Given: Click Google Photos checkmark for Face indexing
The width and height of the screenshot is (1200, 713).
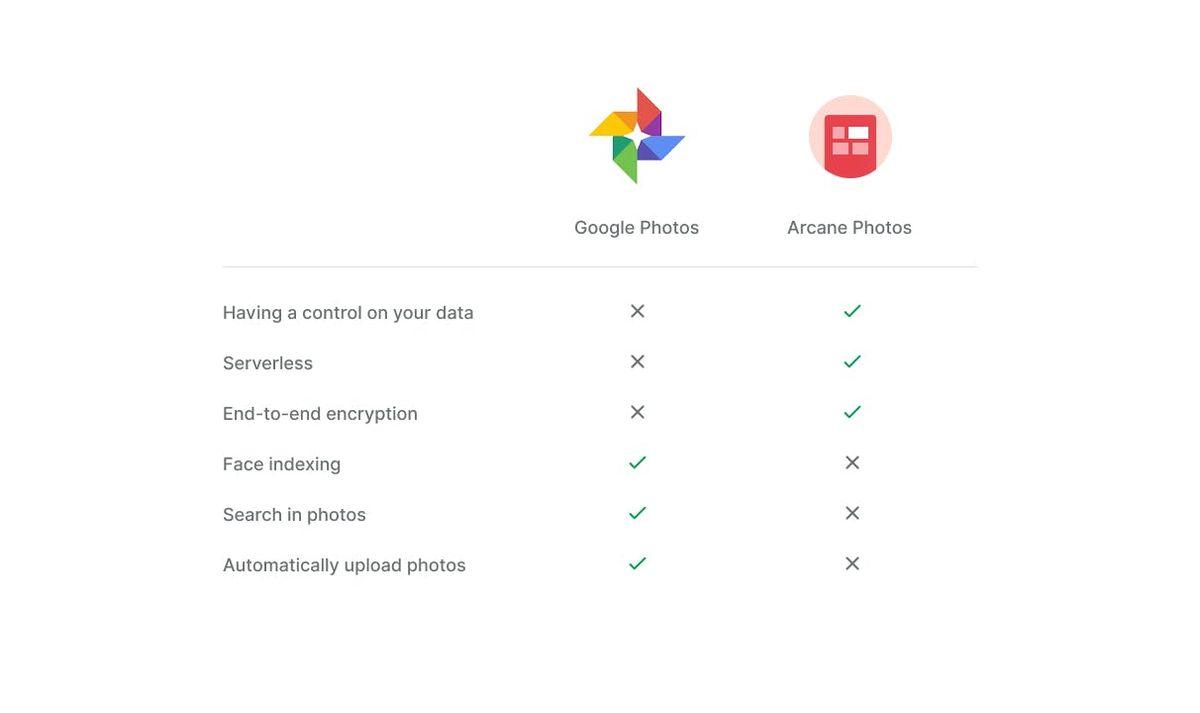Looking at the screenshot, I should coord(637,462).
